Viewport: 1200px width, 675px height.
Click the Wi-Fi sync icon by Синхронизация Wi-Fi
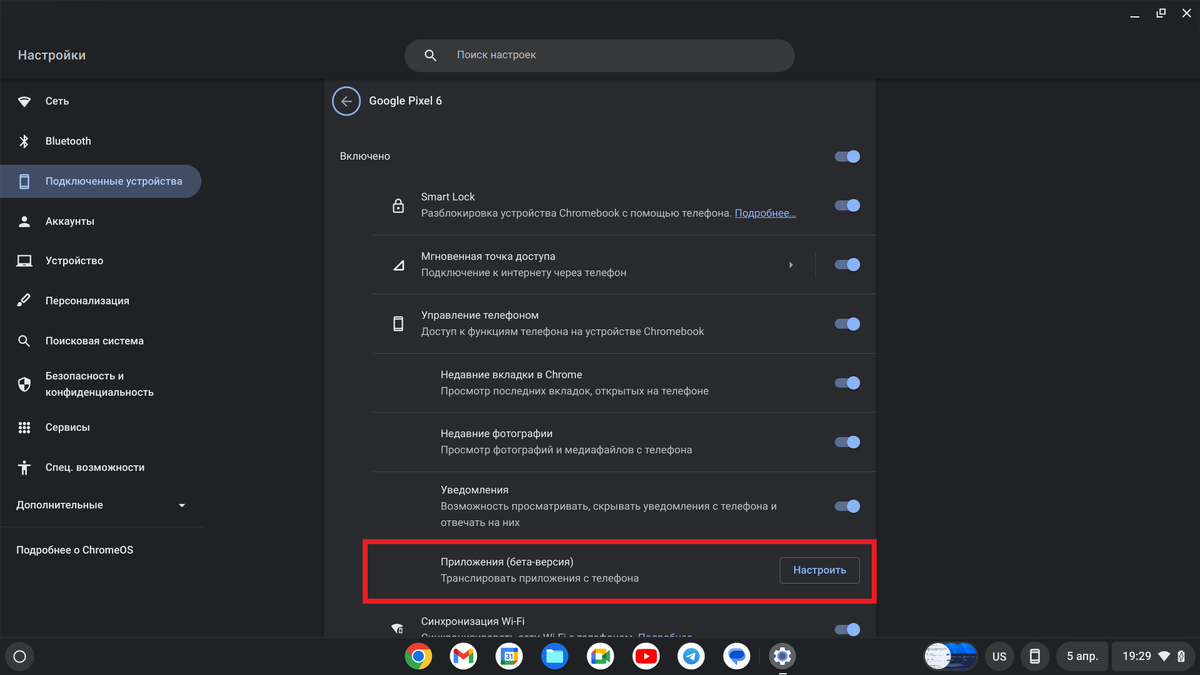point(398,629)
